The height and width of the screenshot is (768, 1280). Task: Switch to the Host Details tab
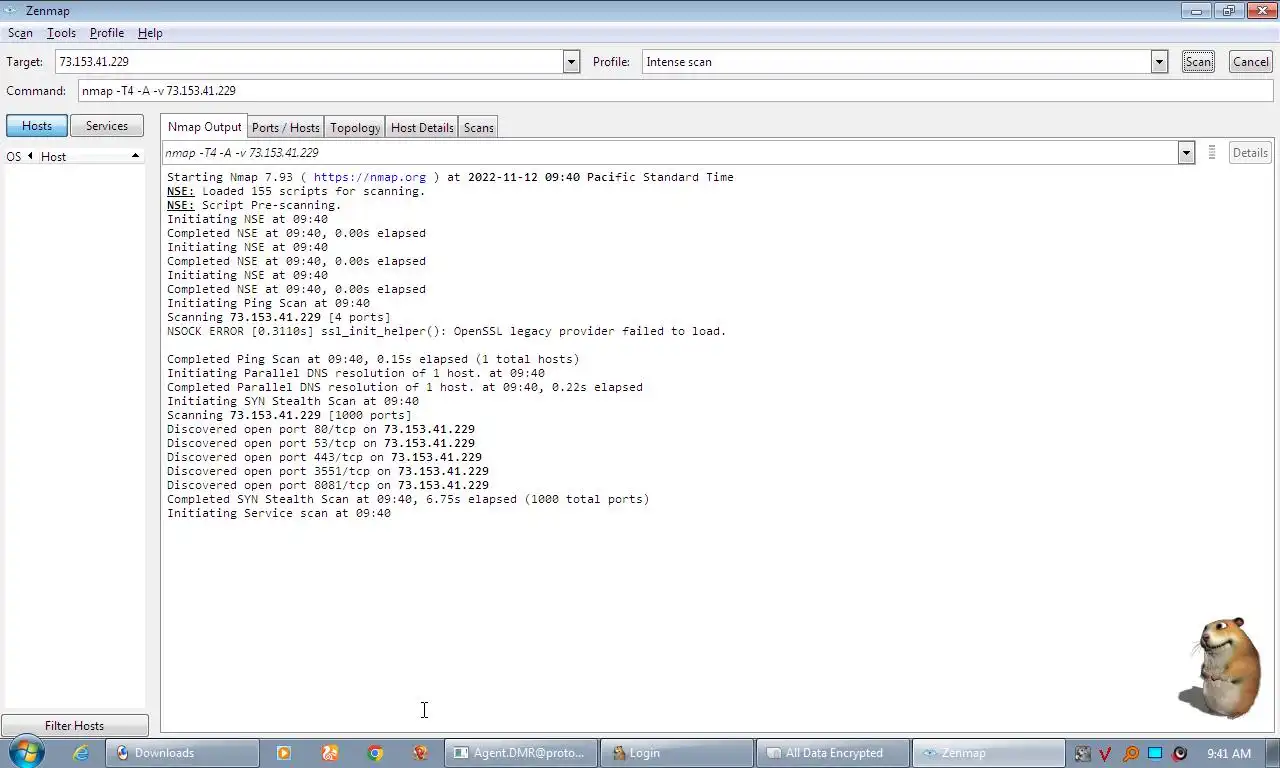[x=422, y=128]
